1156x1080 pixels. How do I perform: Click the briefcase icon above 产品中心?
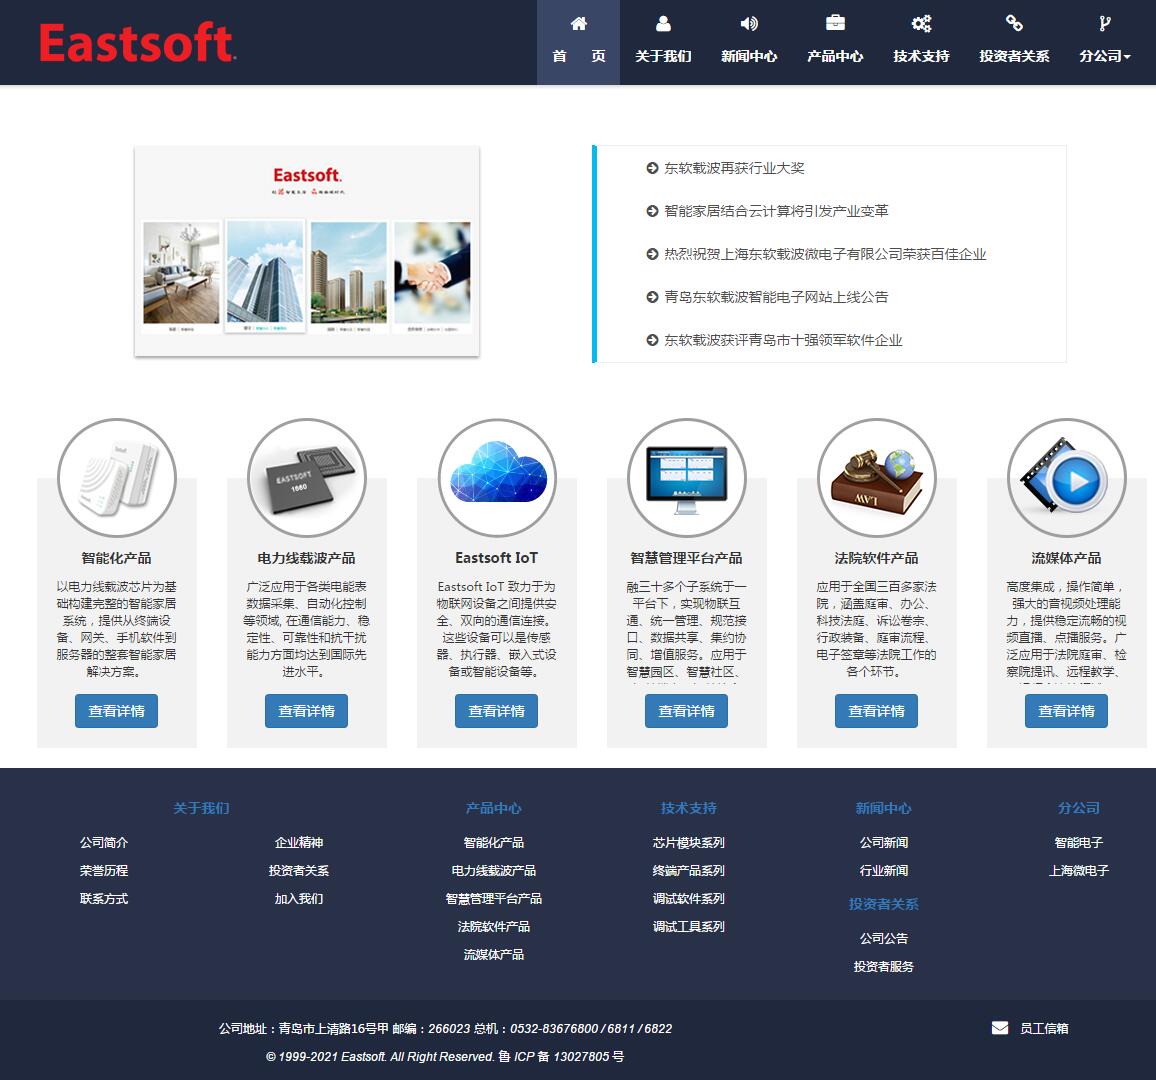pyautogui.click(x=835, y=24)
